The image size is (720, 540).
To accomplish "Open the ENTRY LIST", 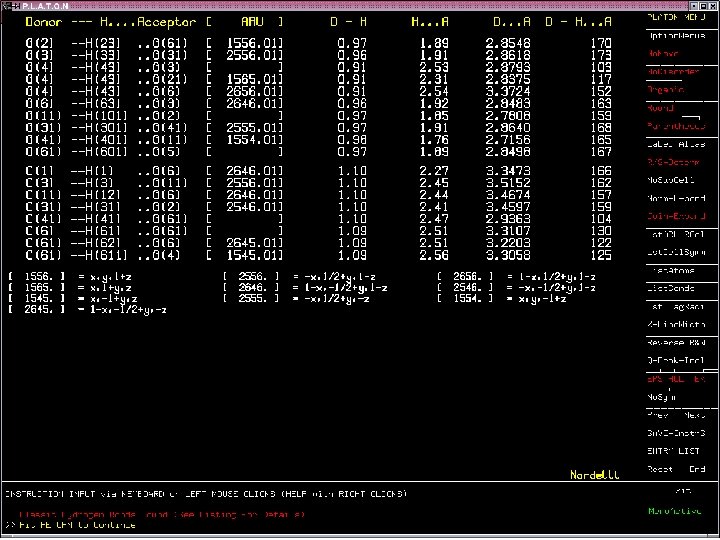I will 673,451.
